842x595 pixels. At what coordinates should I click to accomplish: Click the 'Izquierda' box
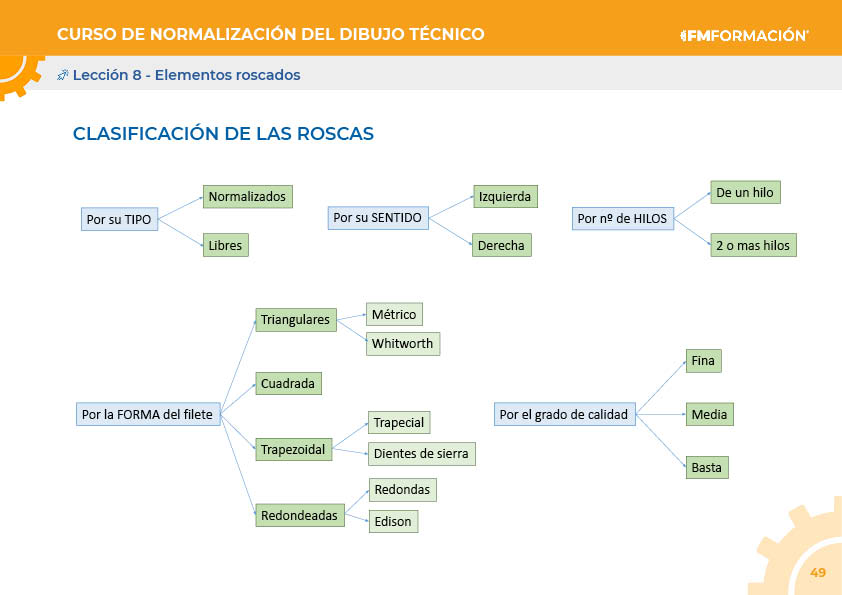[505, 196]
